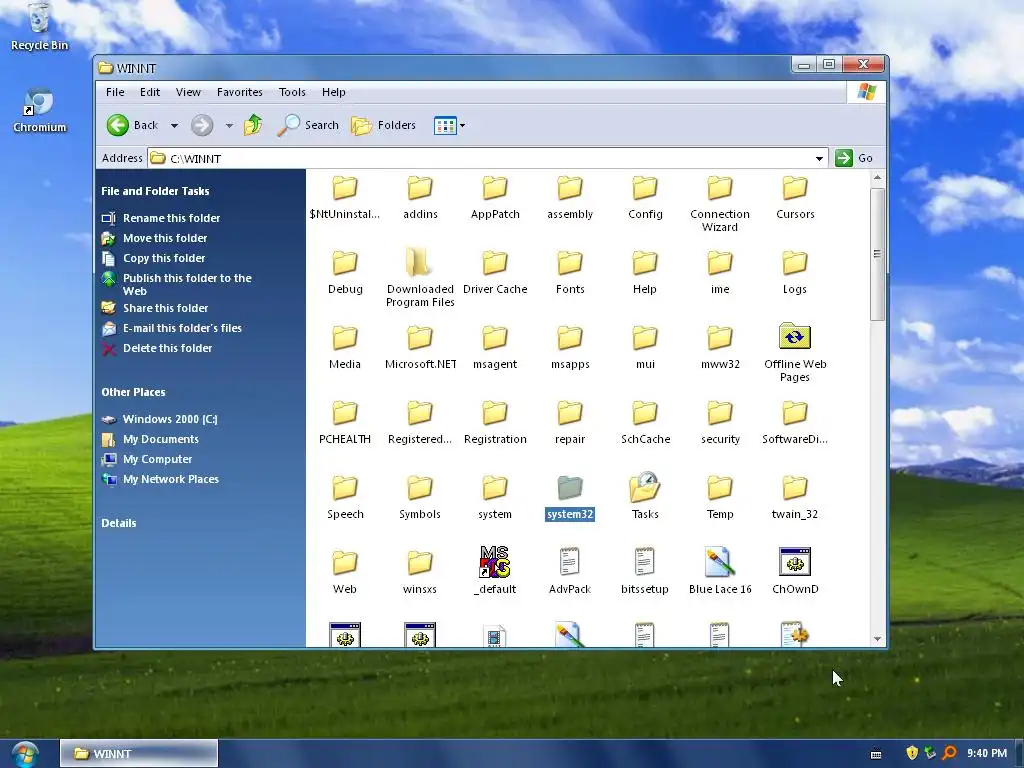
Task: Click the scrollbar down arrow
Action: [x=877, y=639]
